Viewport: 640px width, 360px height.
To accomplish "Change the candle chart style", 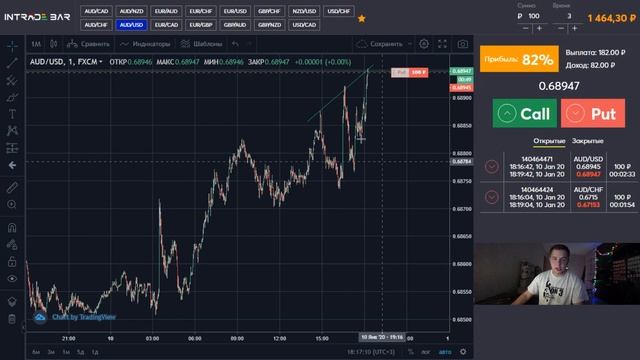I will point(53,44).
